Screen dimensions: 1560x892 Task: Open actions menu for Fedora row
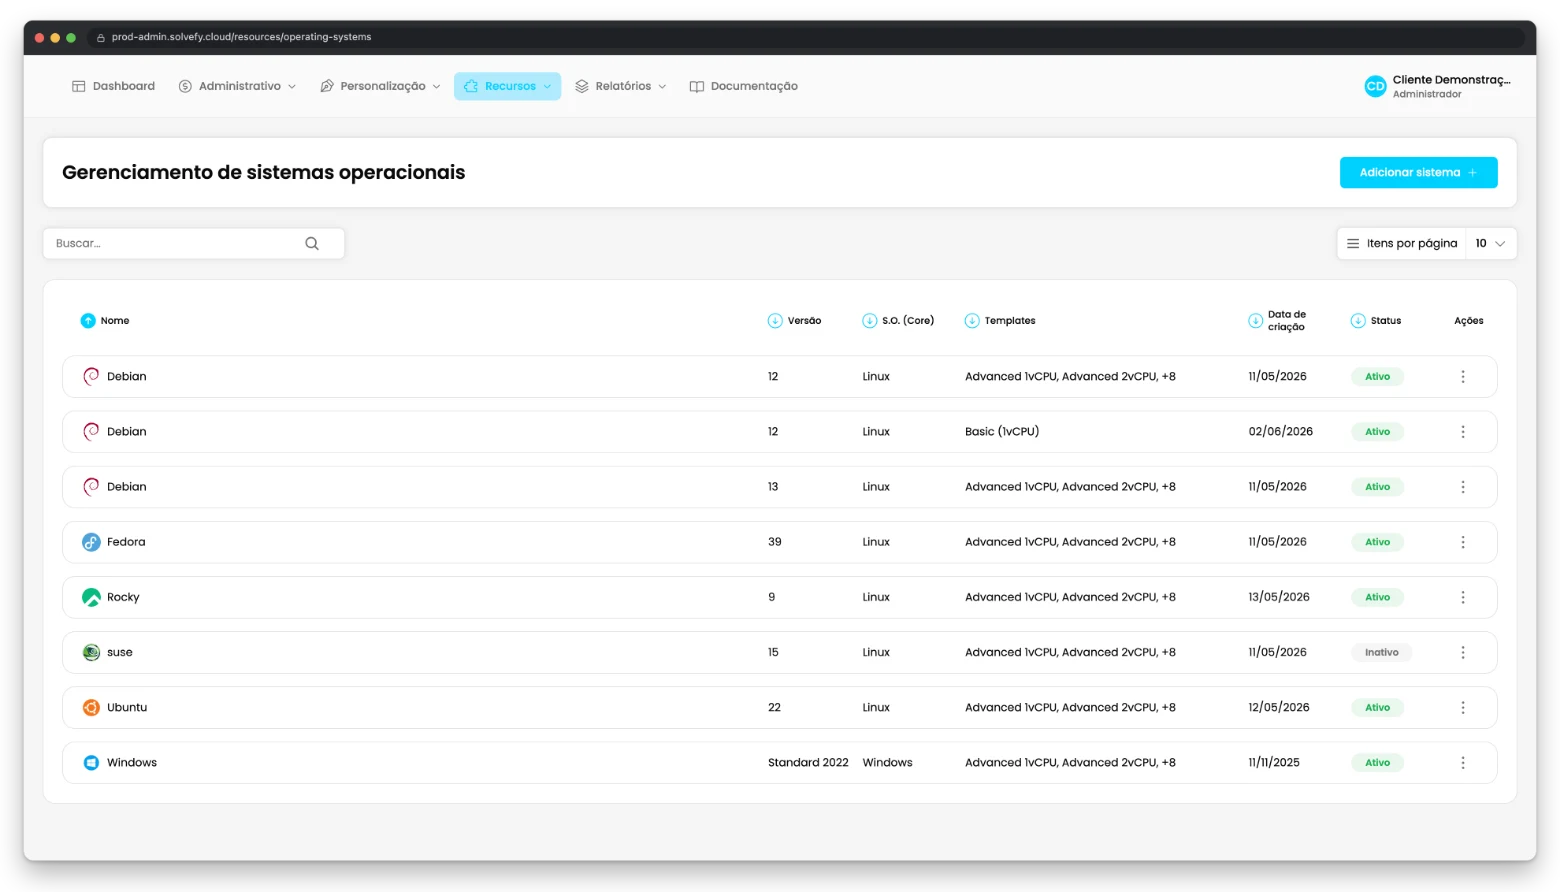(x=1463, y=542)
